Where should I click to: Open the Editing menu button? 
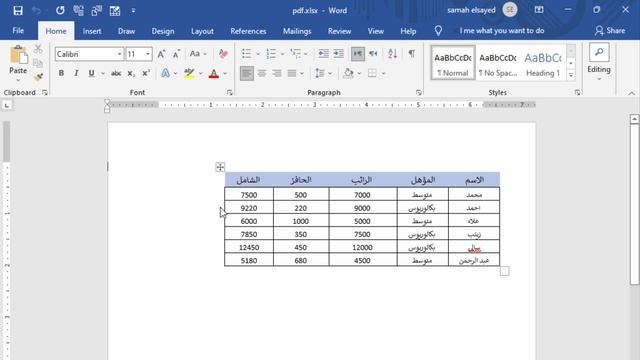[599, 62]
